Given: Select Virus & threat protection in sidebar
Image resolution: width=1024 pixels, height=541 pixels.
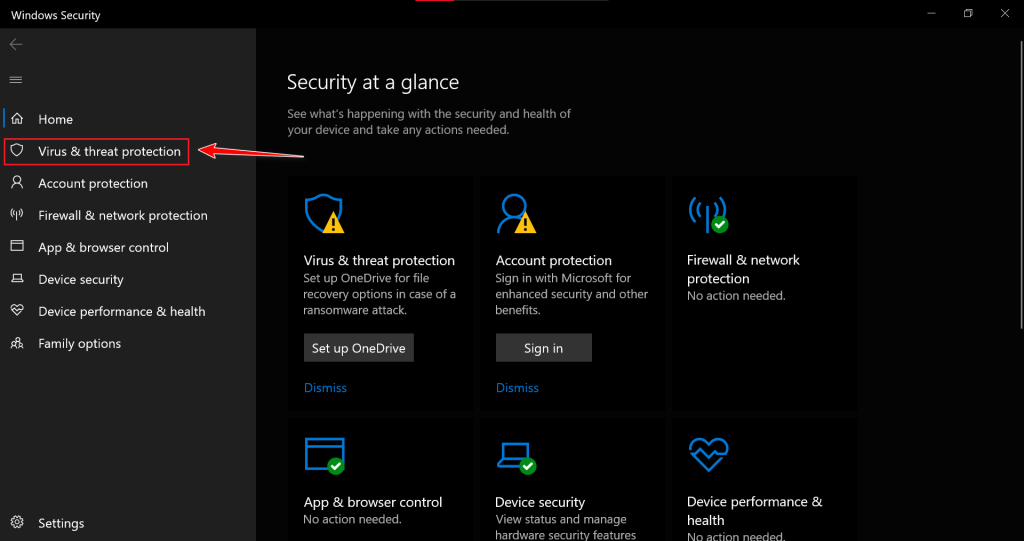Looking at the screenshot, I should 109,151.
